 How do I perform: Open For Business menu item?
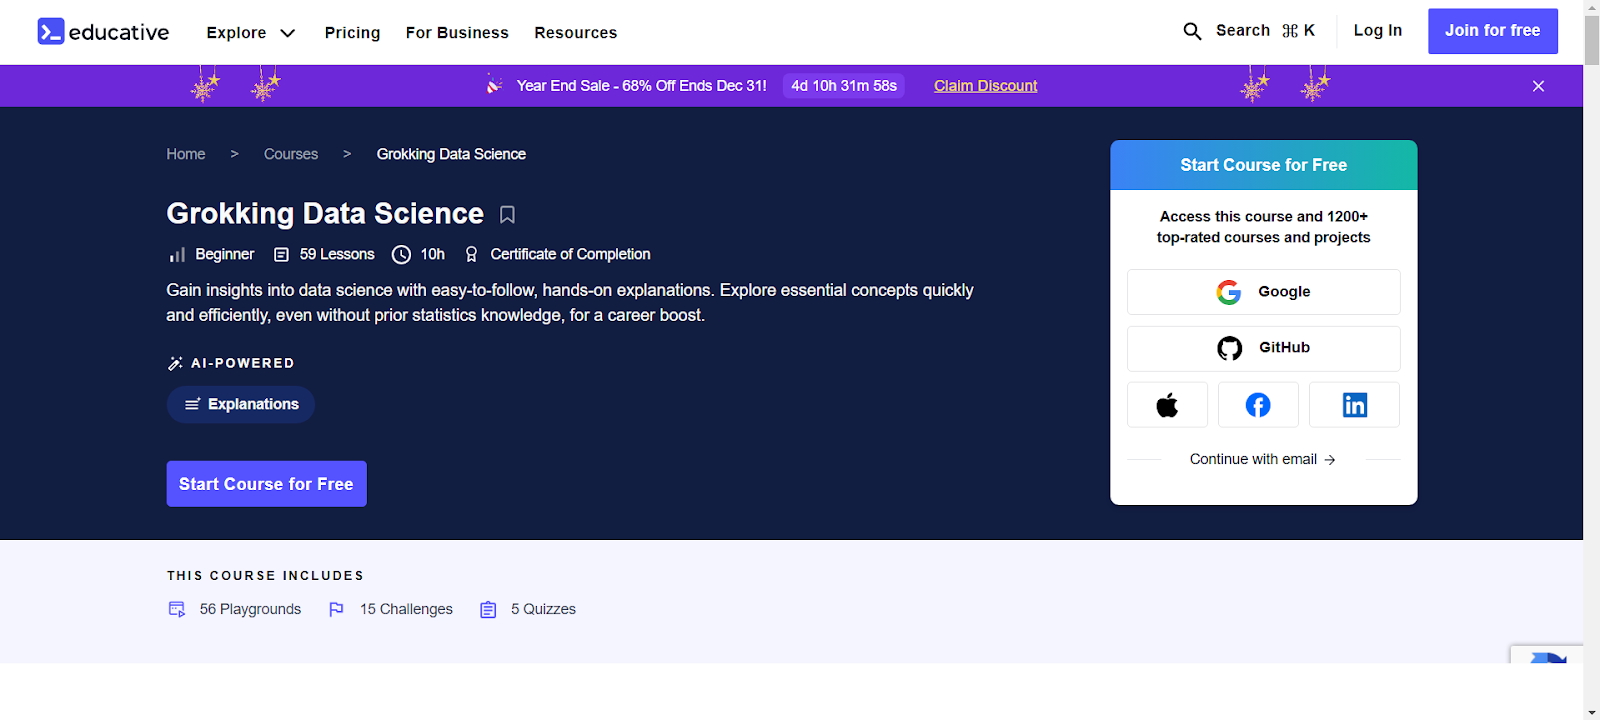457,33
